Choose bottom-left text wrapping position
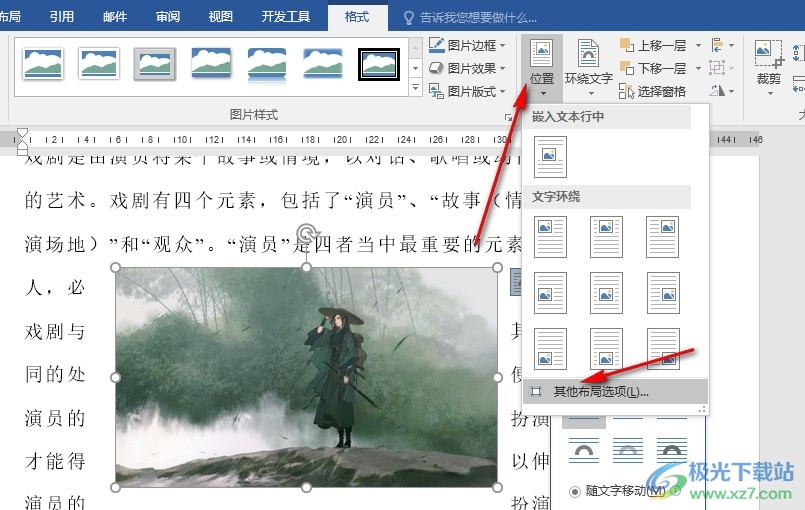805x510 pixels. [x=550, y=349]
